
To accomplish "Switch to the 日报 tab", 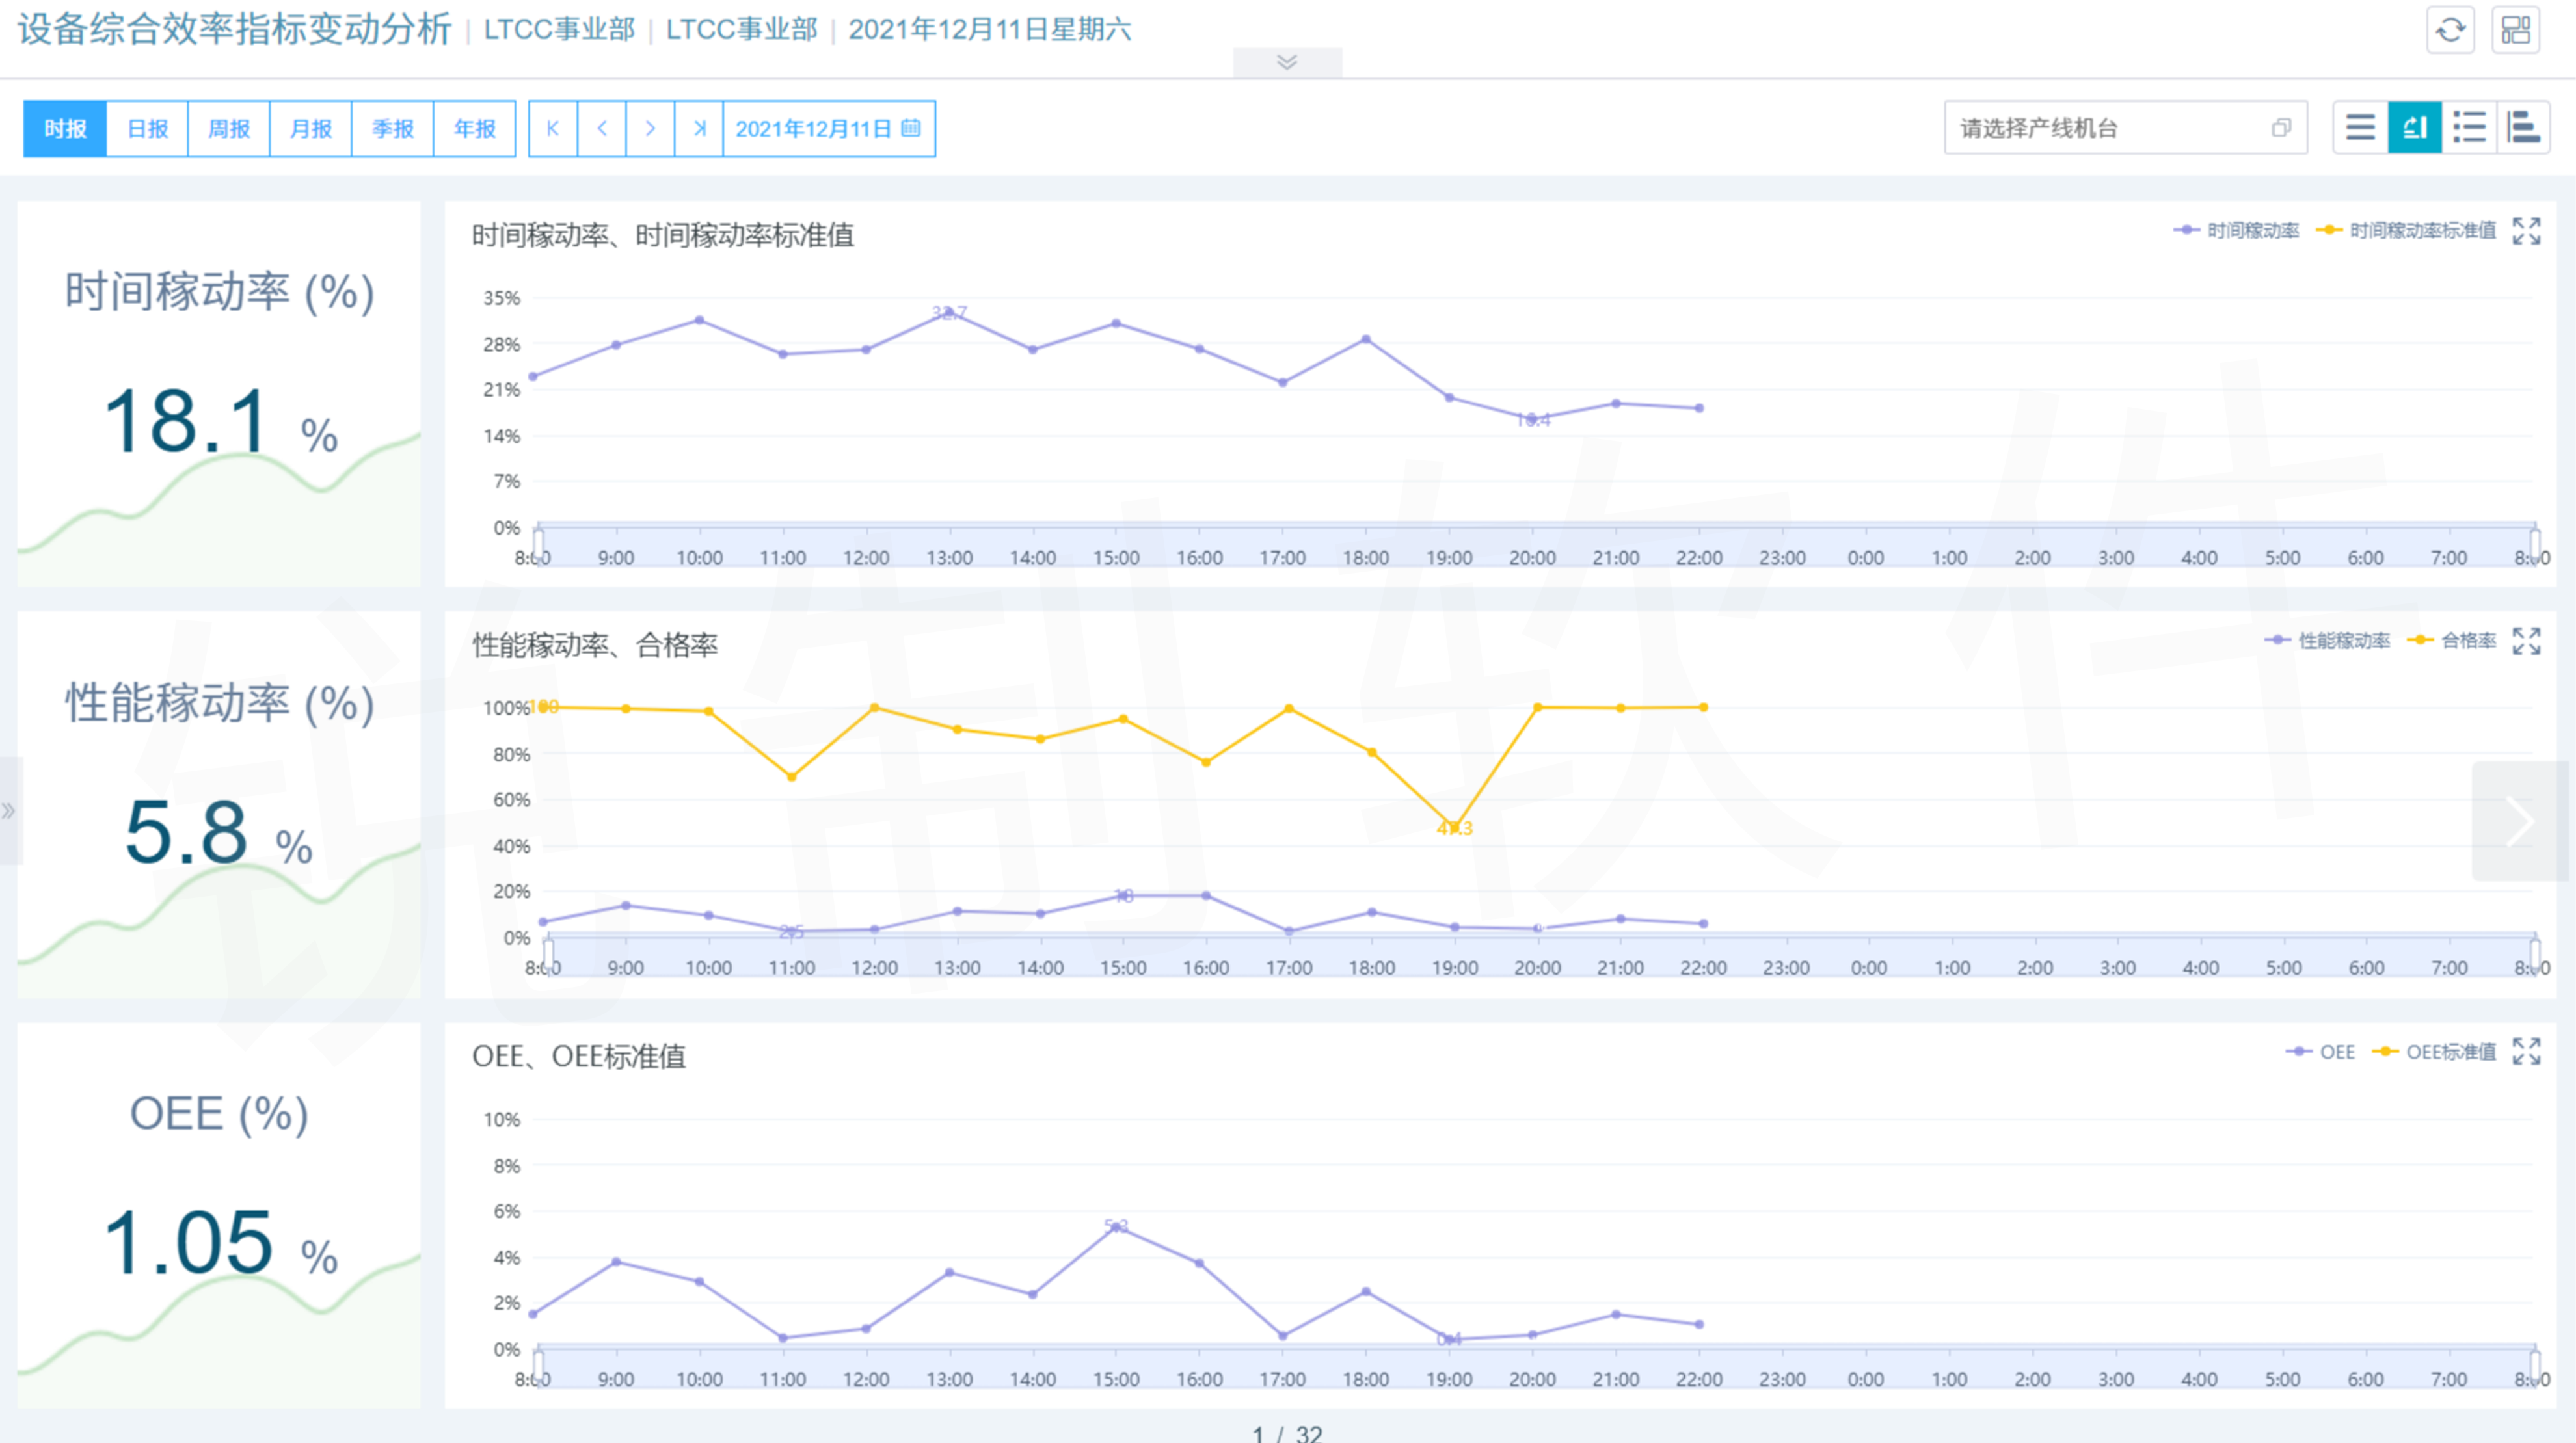I will coord(147,128).
